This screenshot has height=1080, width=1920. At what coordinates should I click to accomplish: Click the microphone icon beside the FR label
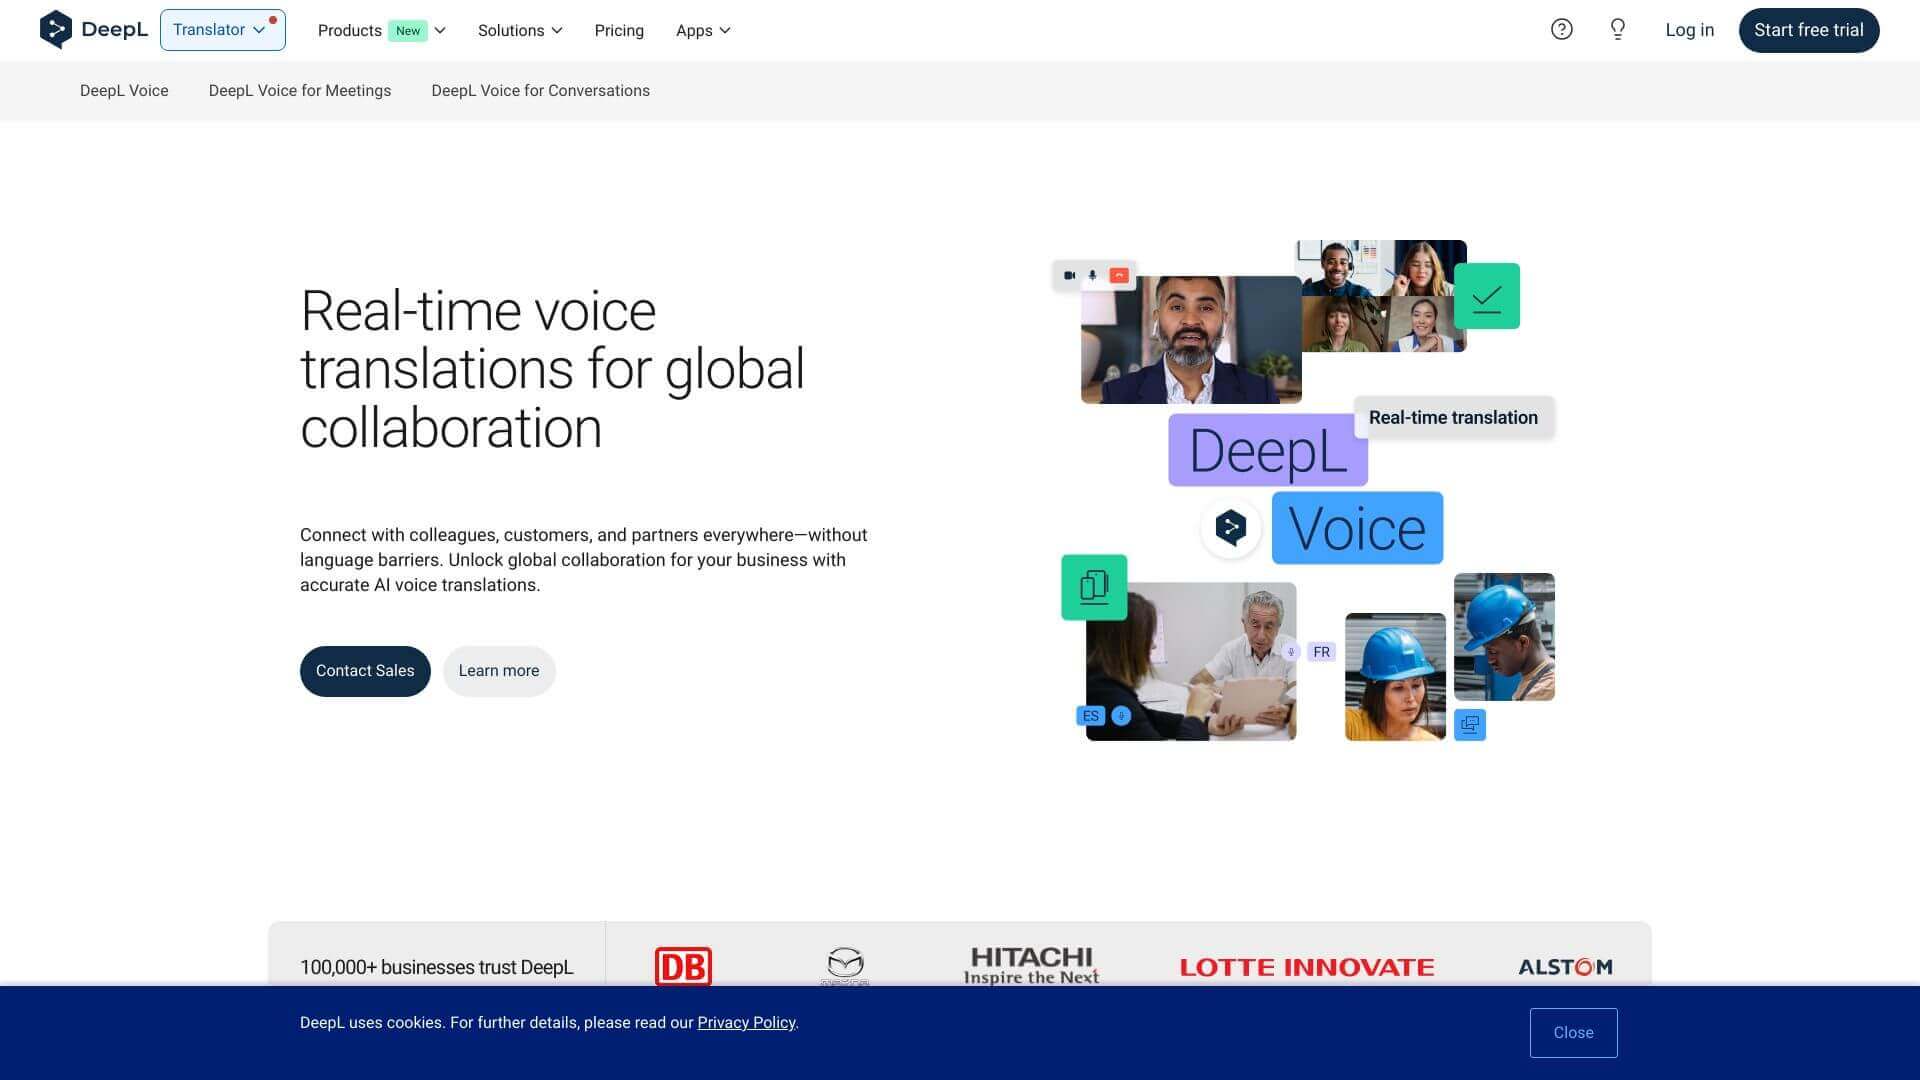tap(1292, 651)
